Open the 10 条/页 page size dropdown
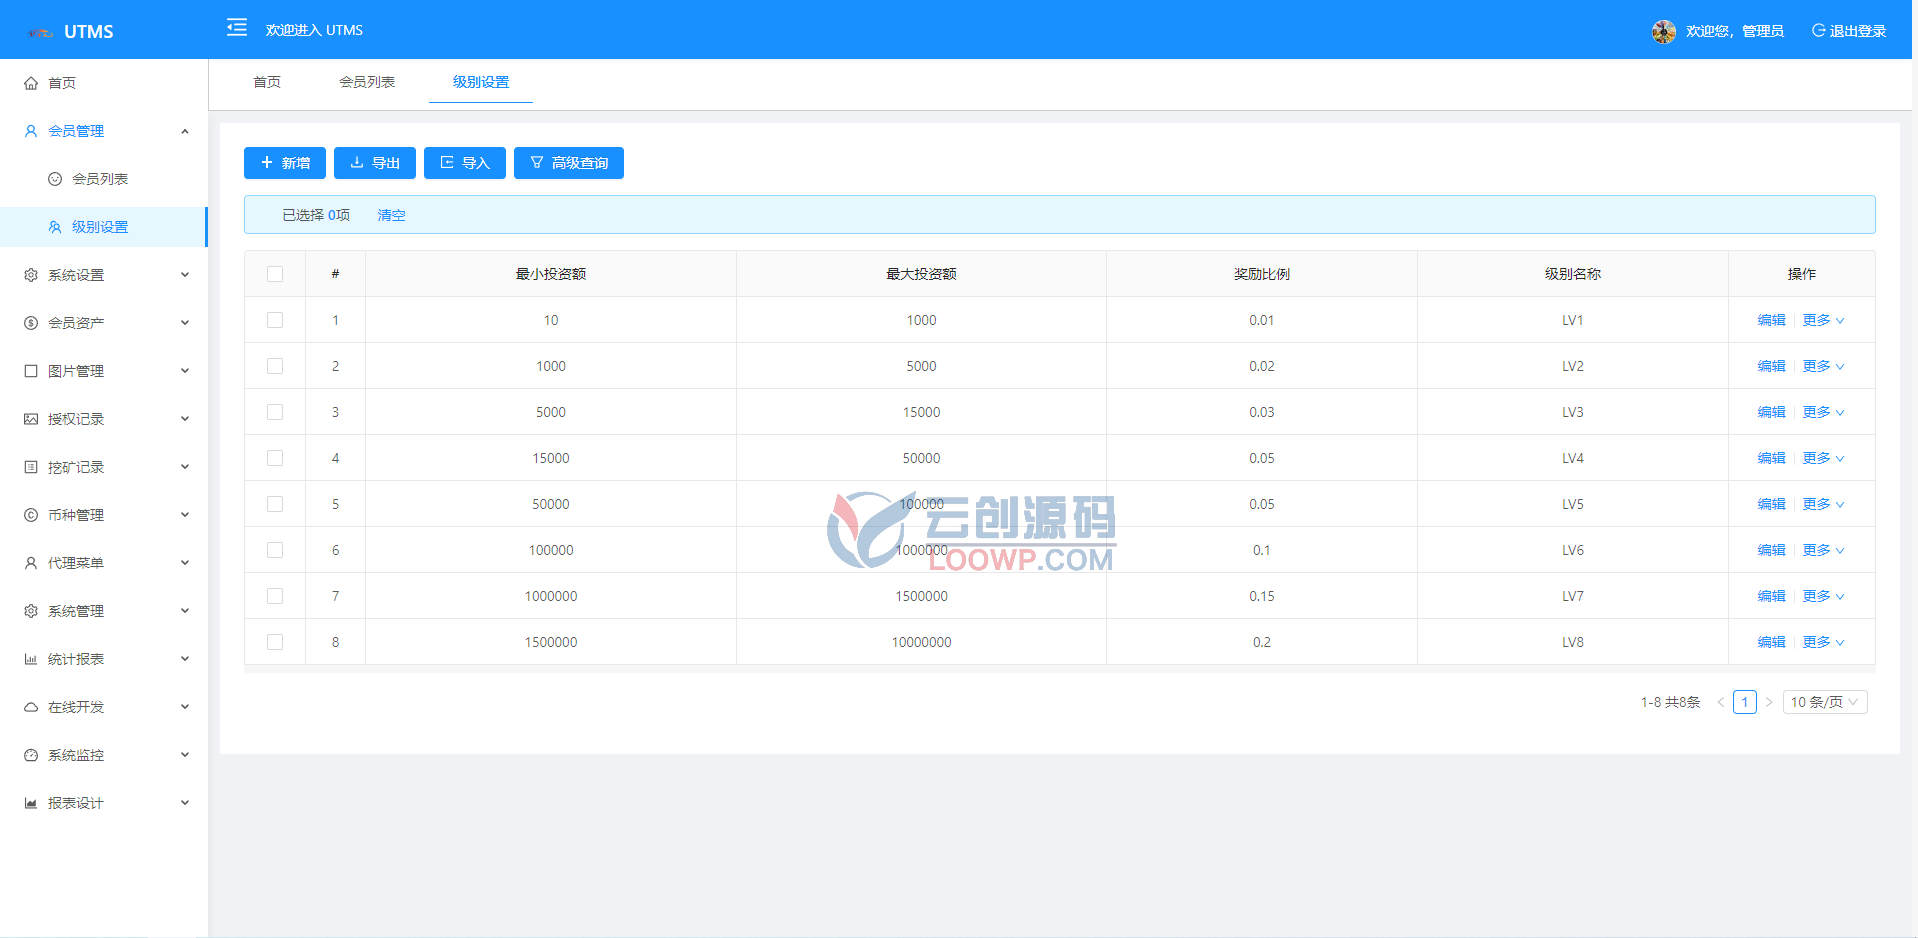Image resolution: width=1918 pixels, height=938 pixels. (x=1825, y=702)
